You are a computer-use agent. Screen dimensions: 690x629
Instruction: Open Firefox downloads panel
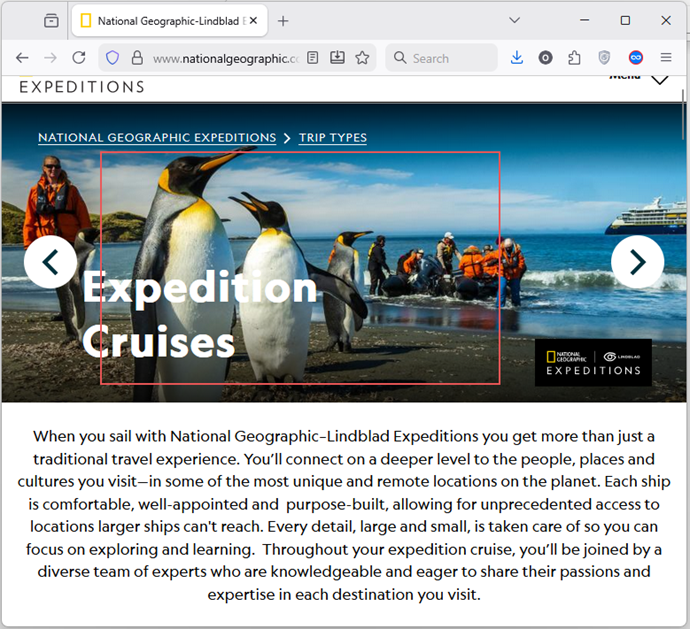517,58
